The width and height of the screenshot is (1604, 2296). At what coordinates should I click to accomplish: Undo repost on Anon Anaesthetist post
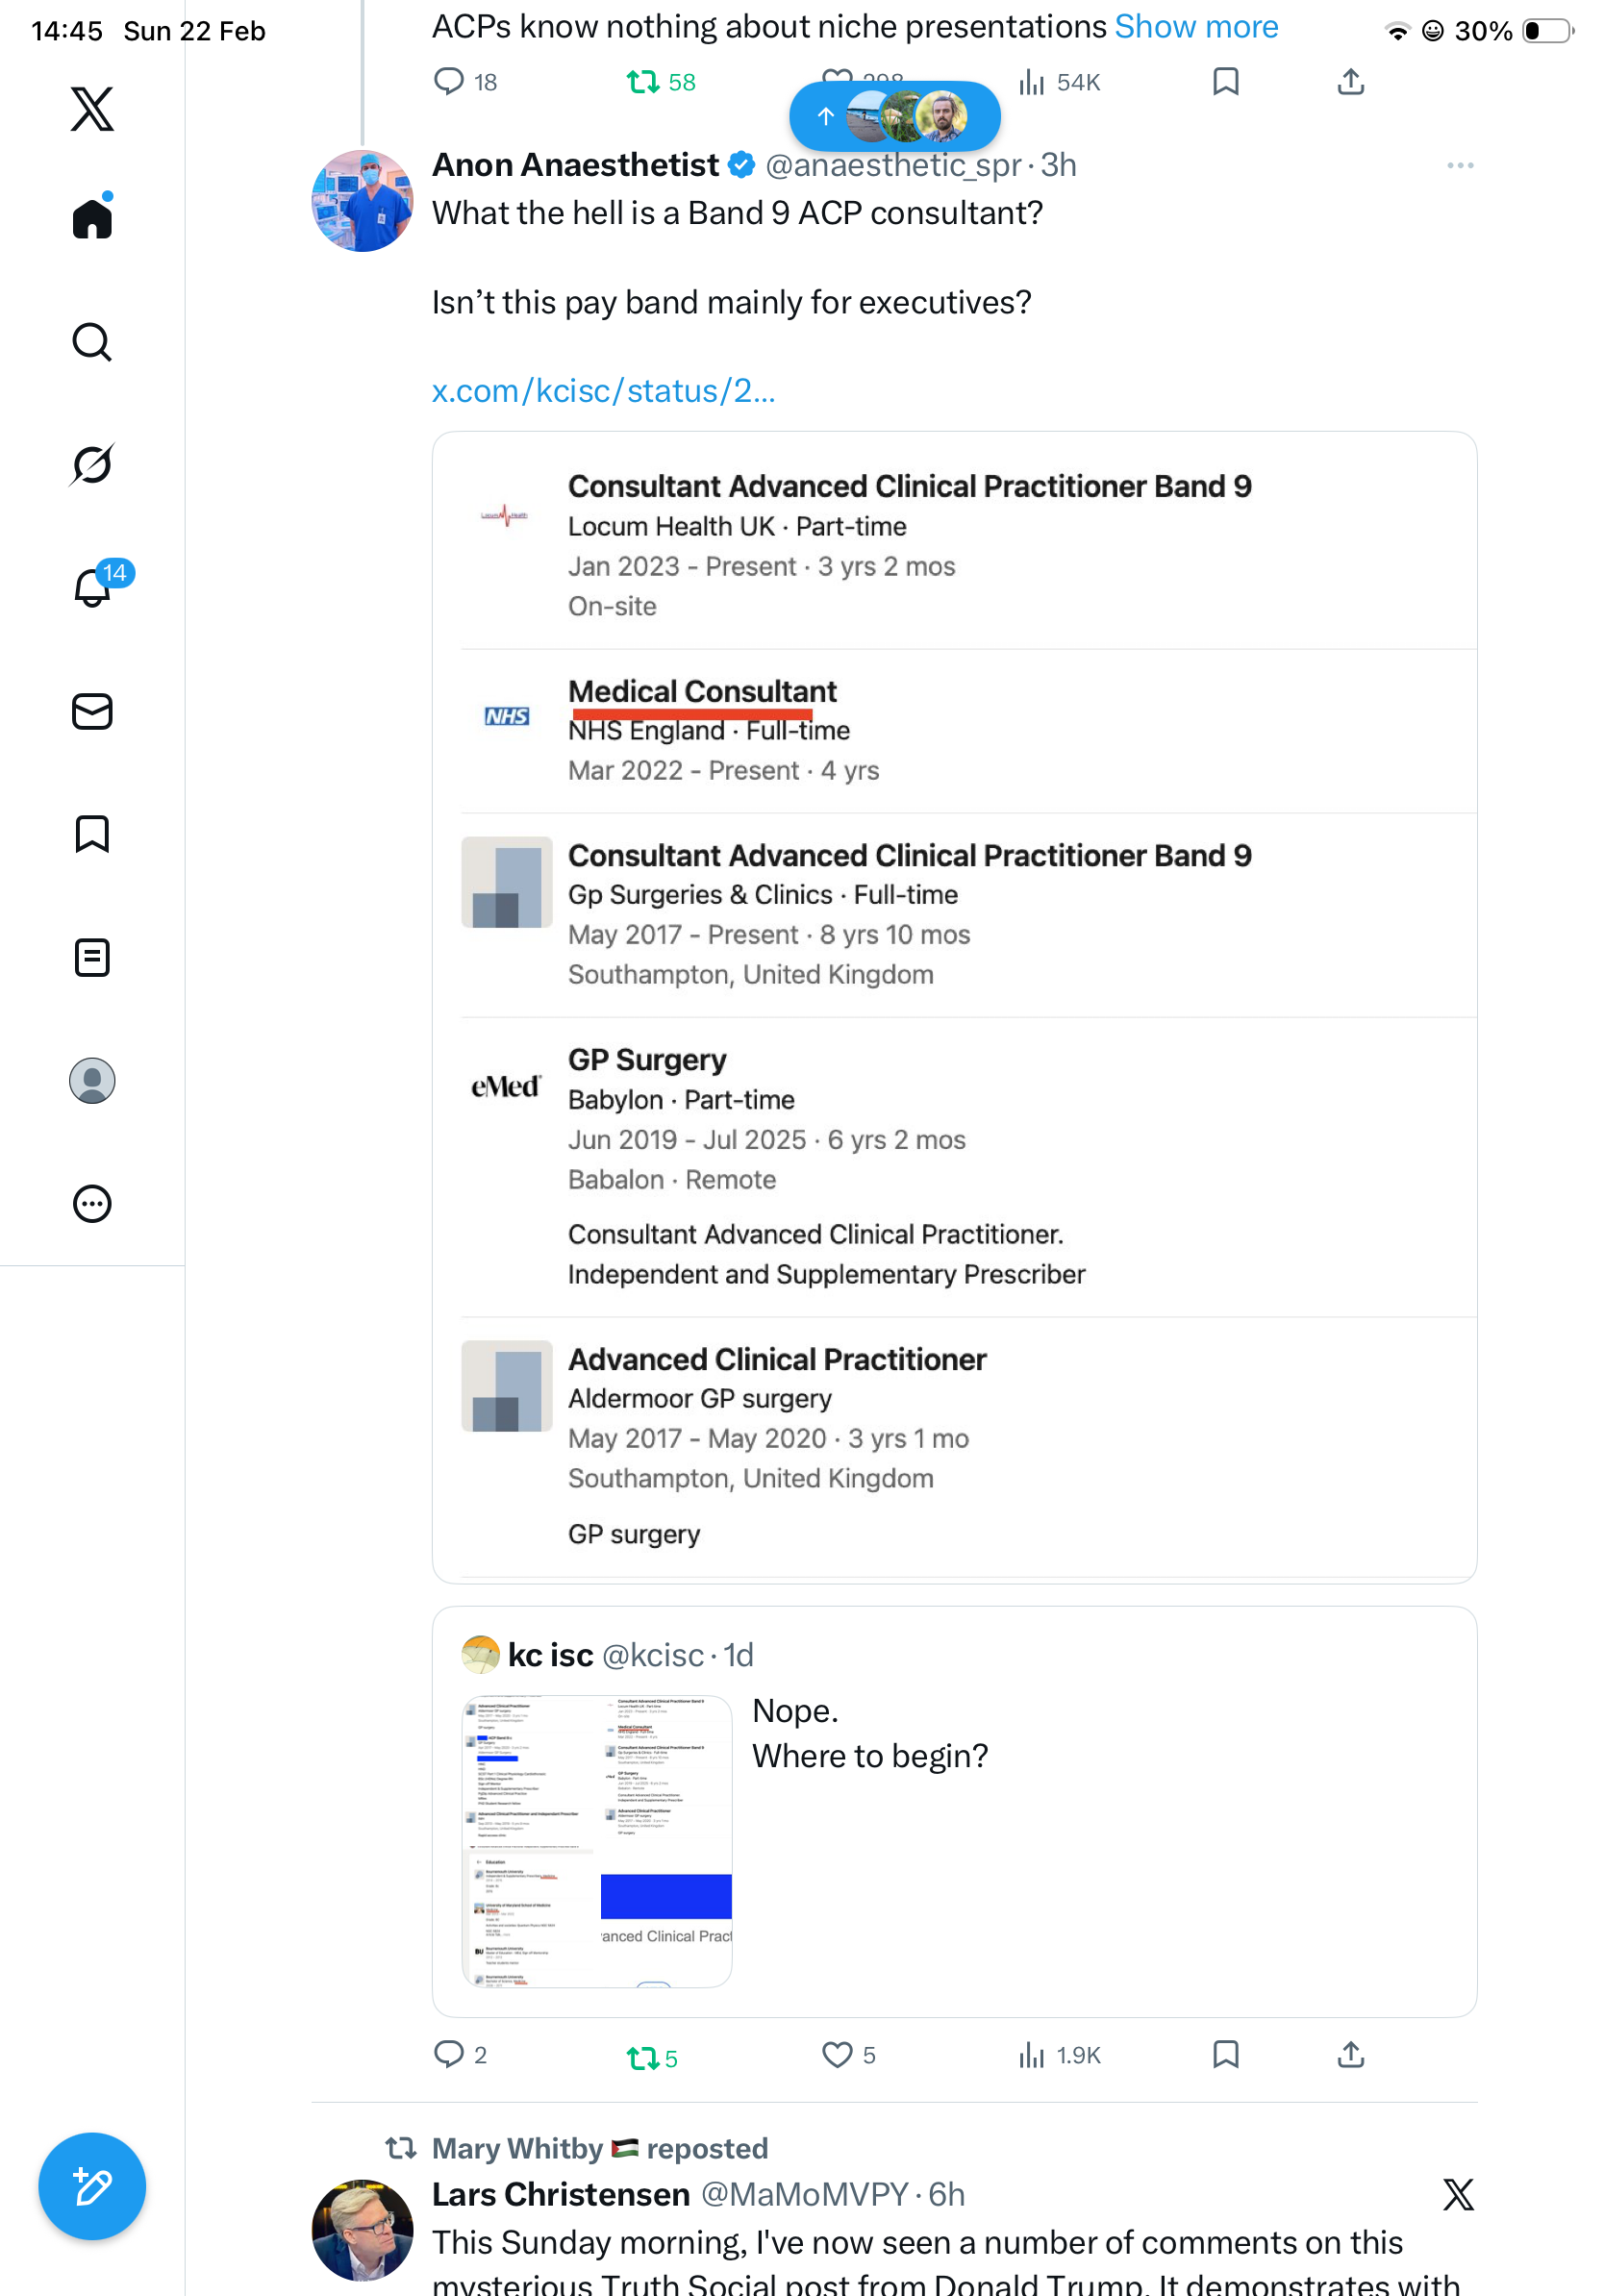(642, 2057)
